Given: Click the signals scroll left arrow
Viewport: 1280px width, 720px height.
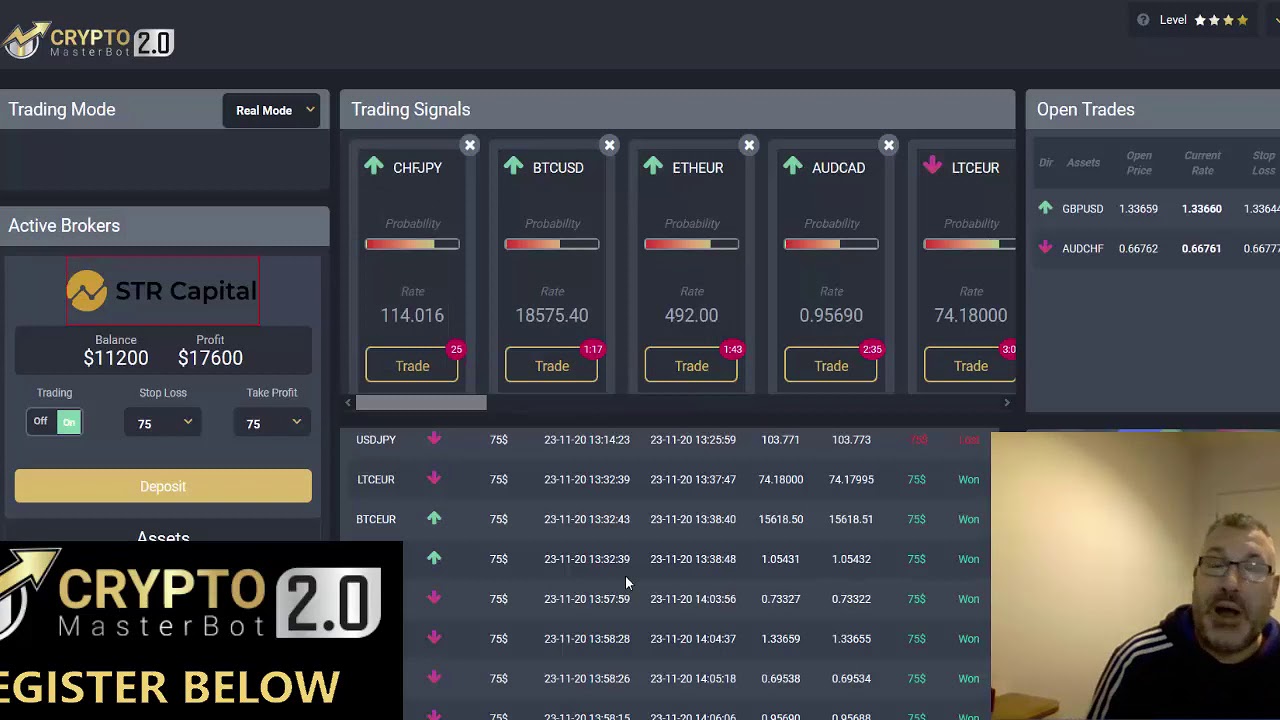Looking at the screenshot, I should point(348,402).
